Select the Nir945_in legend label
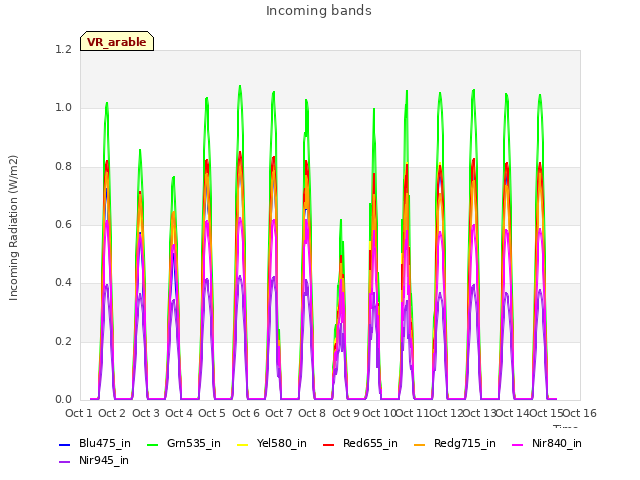Viewport: 640px width, 480px height. 104,460
